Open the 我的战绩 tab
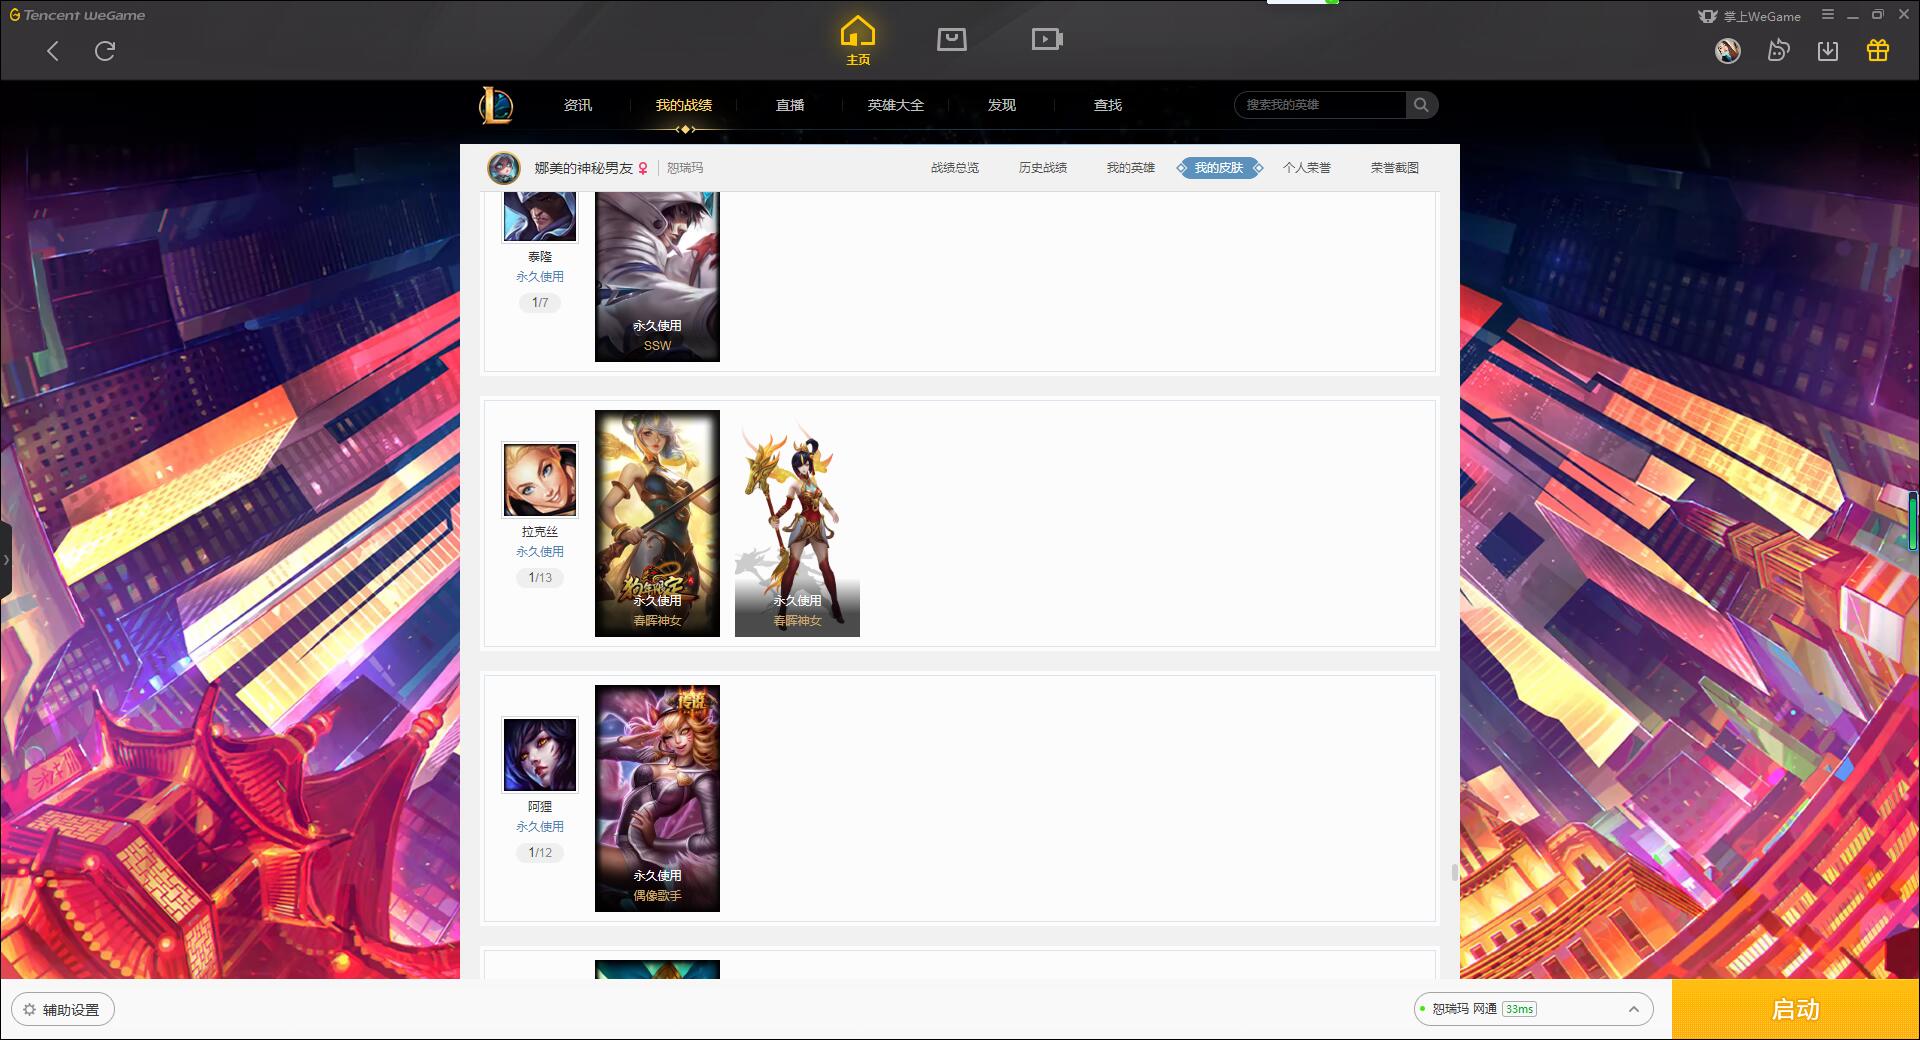 click(684, 105)
